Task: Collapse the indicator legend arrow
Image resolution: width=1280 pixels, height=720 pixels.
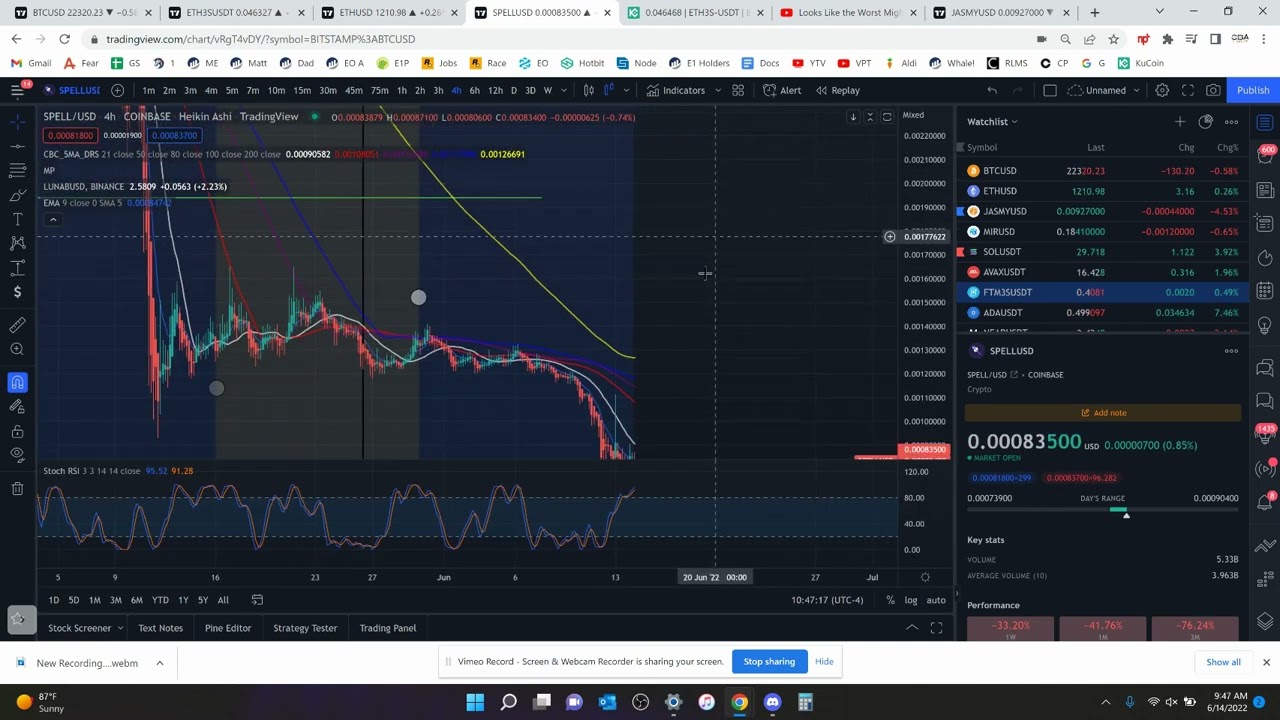Action: (x=53, y=220)
